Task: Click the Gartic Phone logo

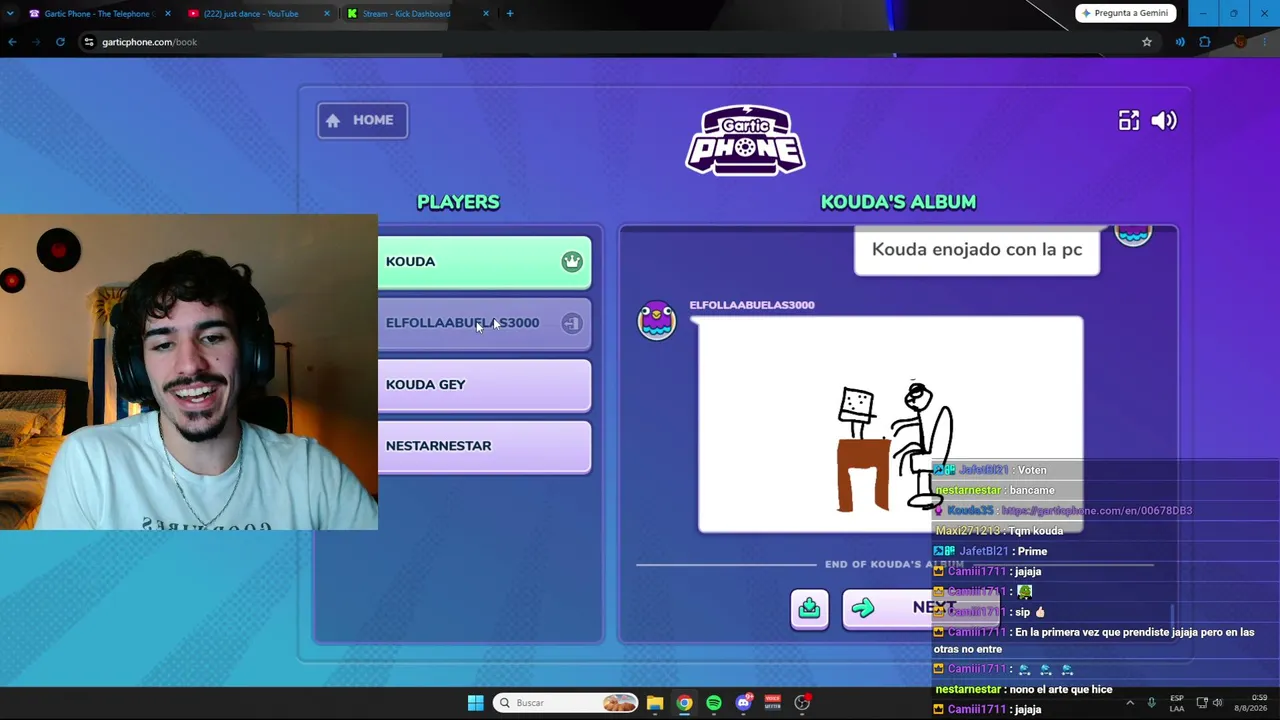Action: (x=745, y=140)
